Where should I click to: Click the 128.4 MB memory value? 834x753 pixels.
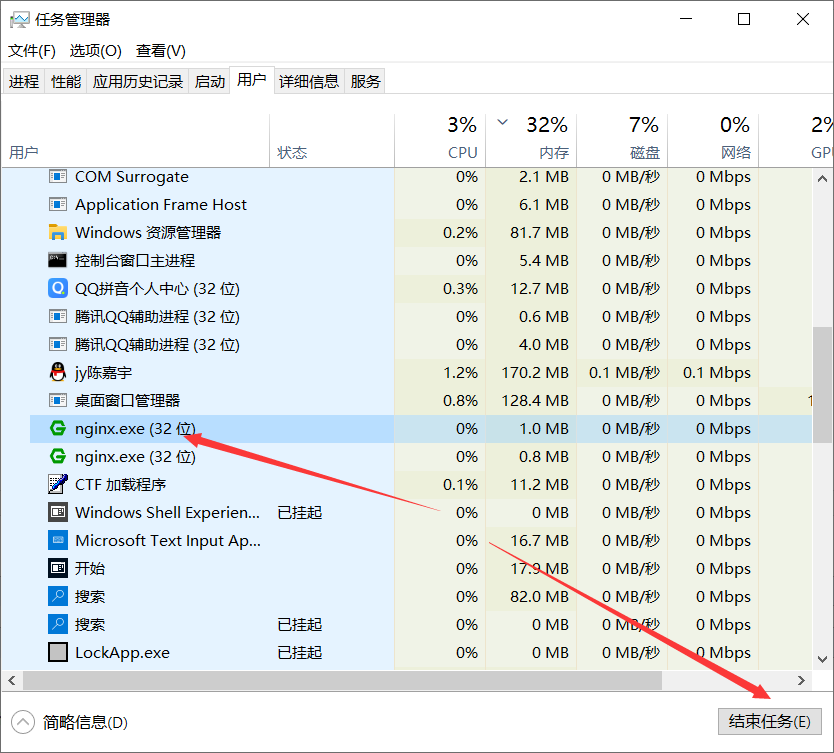[535, 400]
